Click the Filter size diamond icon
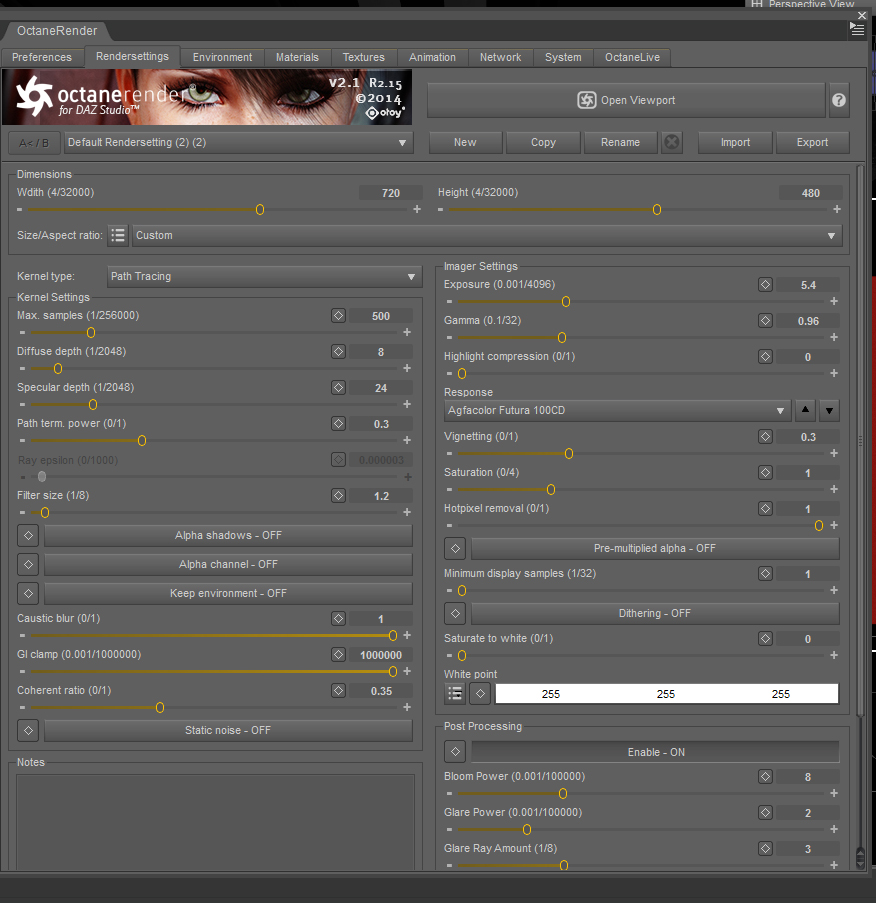Screen dimensions: 876x903 (338, 496)
